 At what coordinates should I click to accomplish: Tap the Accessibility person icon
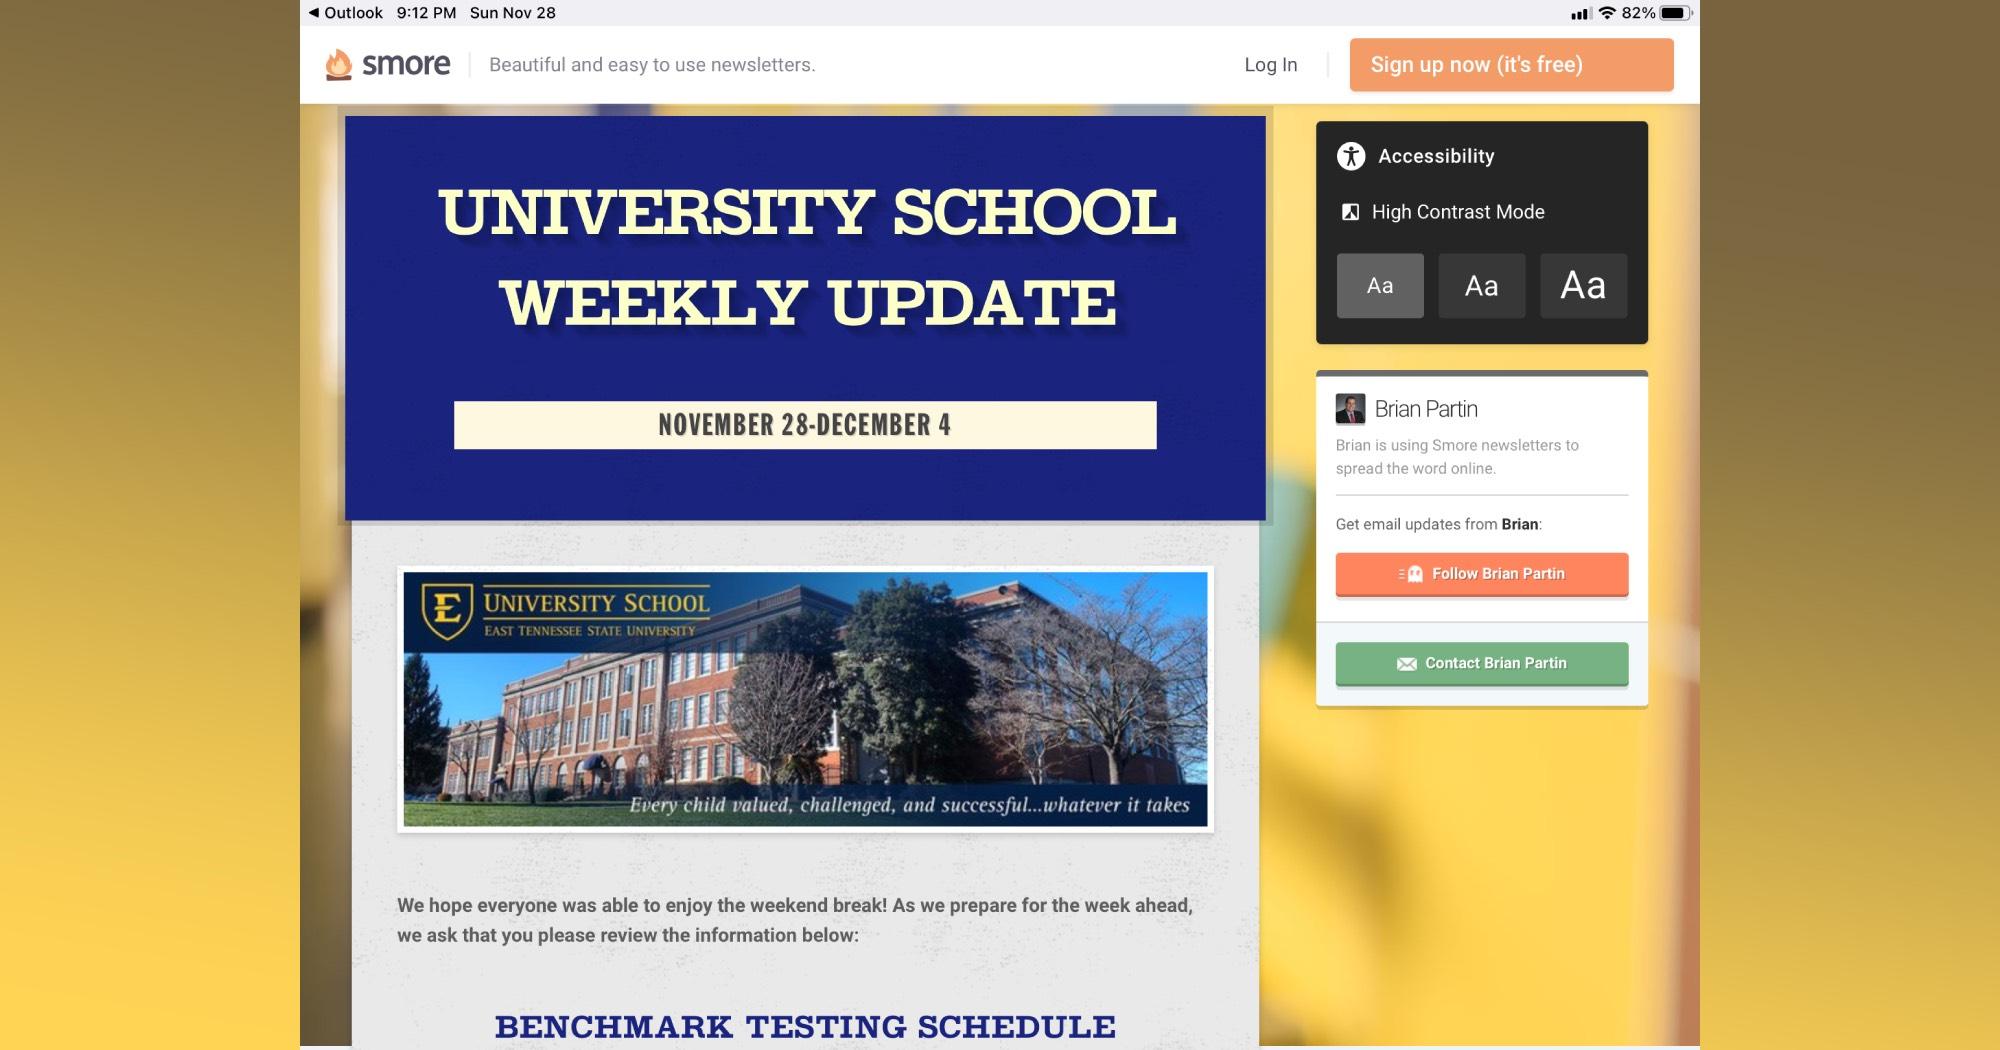click(1351, 156)
